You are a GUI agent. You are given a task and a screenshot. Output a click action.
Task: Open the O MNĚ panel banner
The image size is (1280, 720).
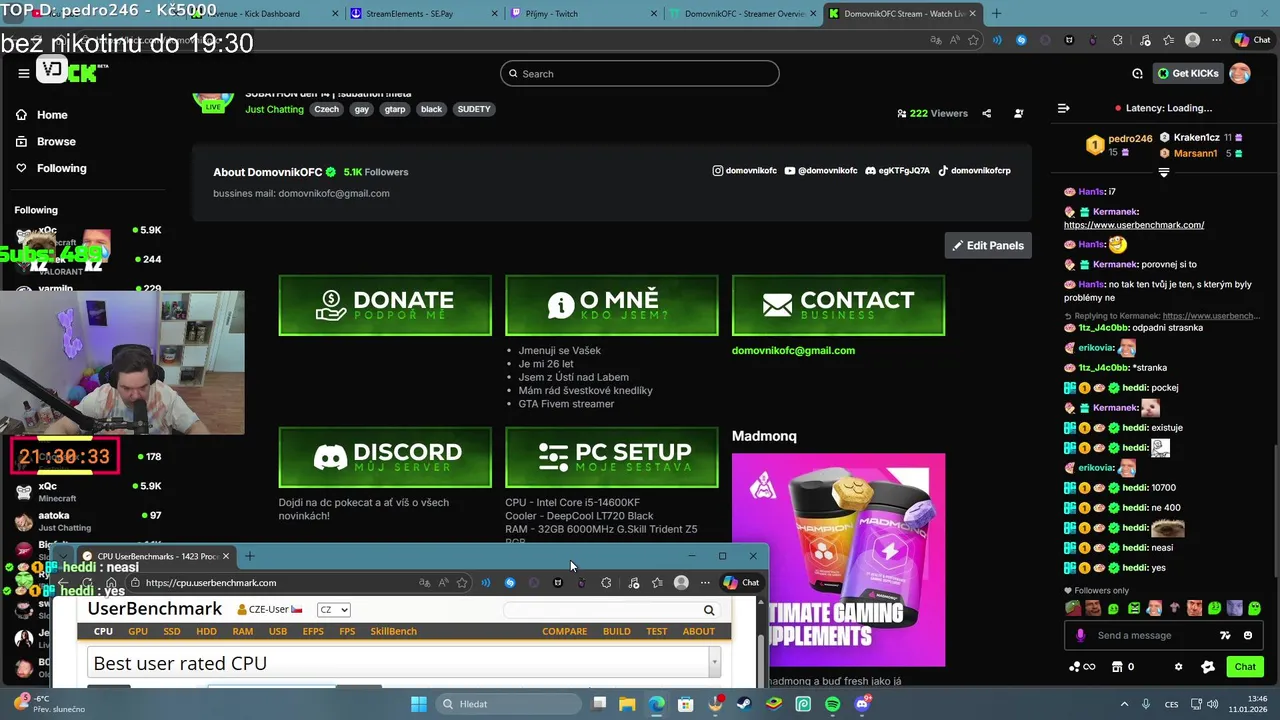pyautogui.click(x=612, y=305)
